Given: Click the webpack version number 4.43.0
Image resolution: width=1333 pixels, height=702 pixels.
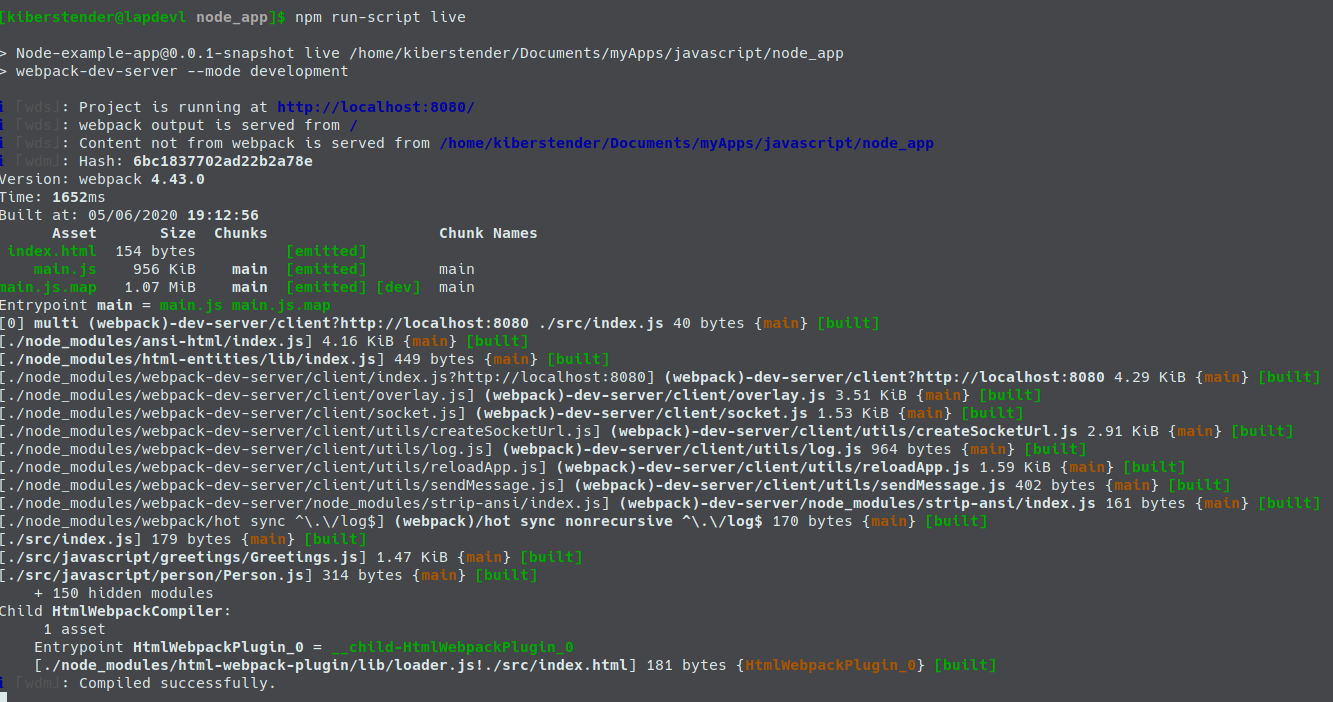Looking at the screenshot, I should [177, 179].
